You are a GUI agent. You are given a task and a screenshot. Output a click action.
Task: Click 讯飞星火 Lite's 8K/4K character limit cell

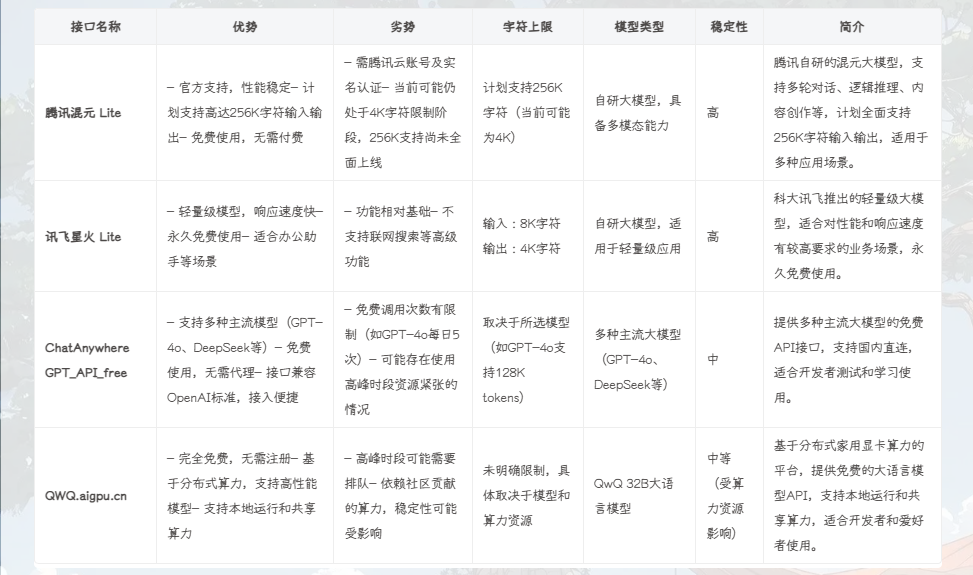pos(522,236)
